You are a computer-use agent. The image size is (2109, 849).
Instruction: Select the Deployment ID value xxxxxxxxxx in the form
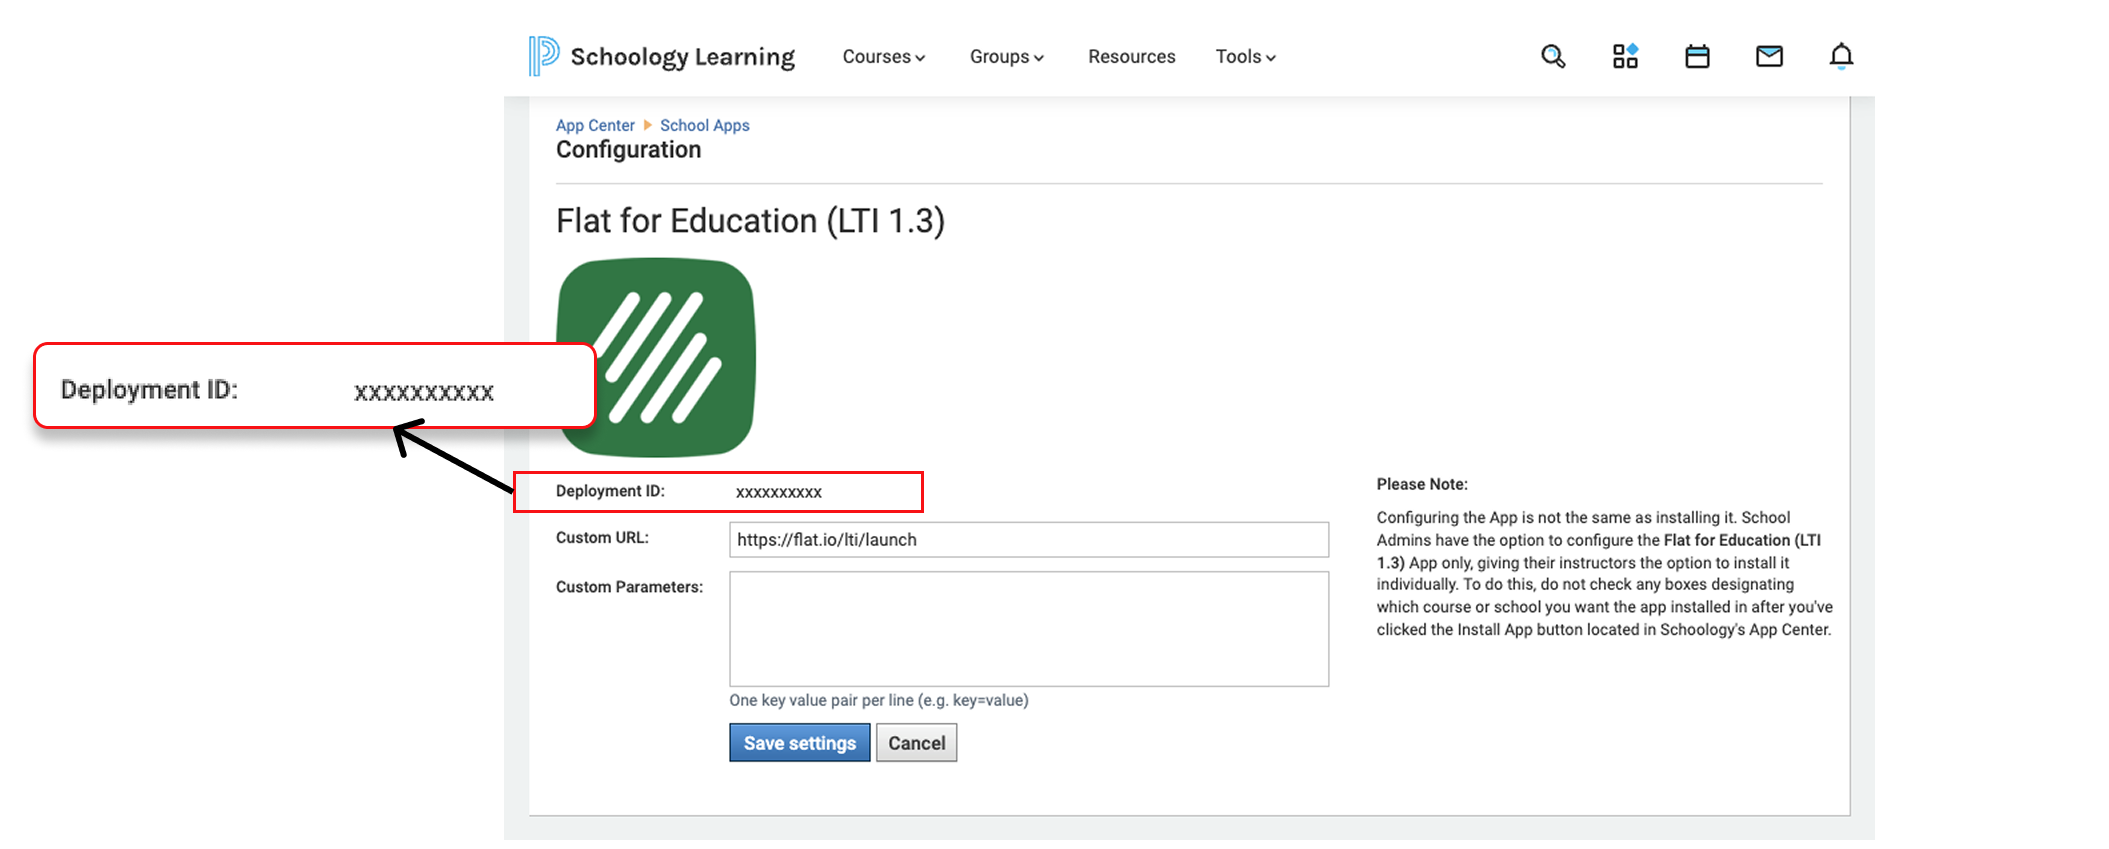click(x=779, y=492)
